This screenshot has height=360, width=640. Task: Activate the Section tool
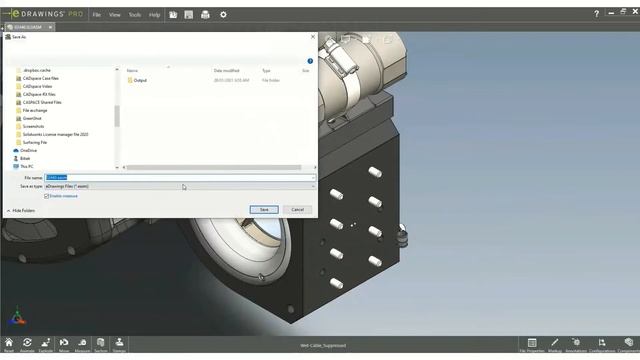pos(101,344)
